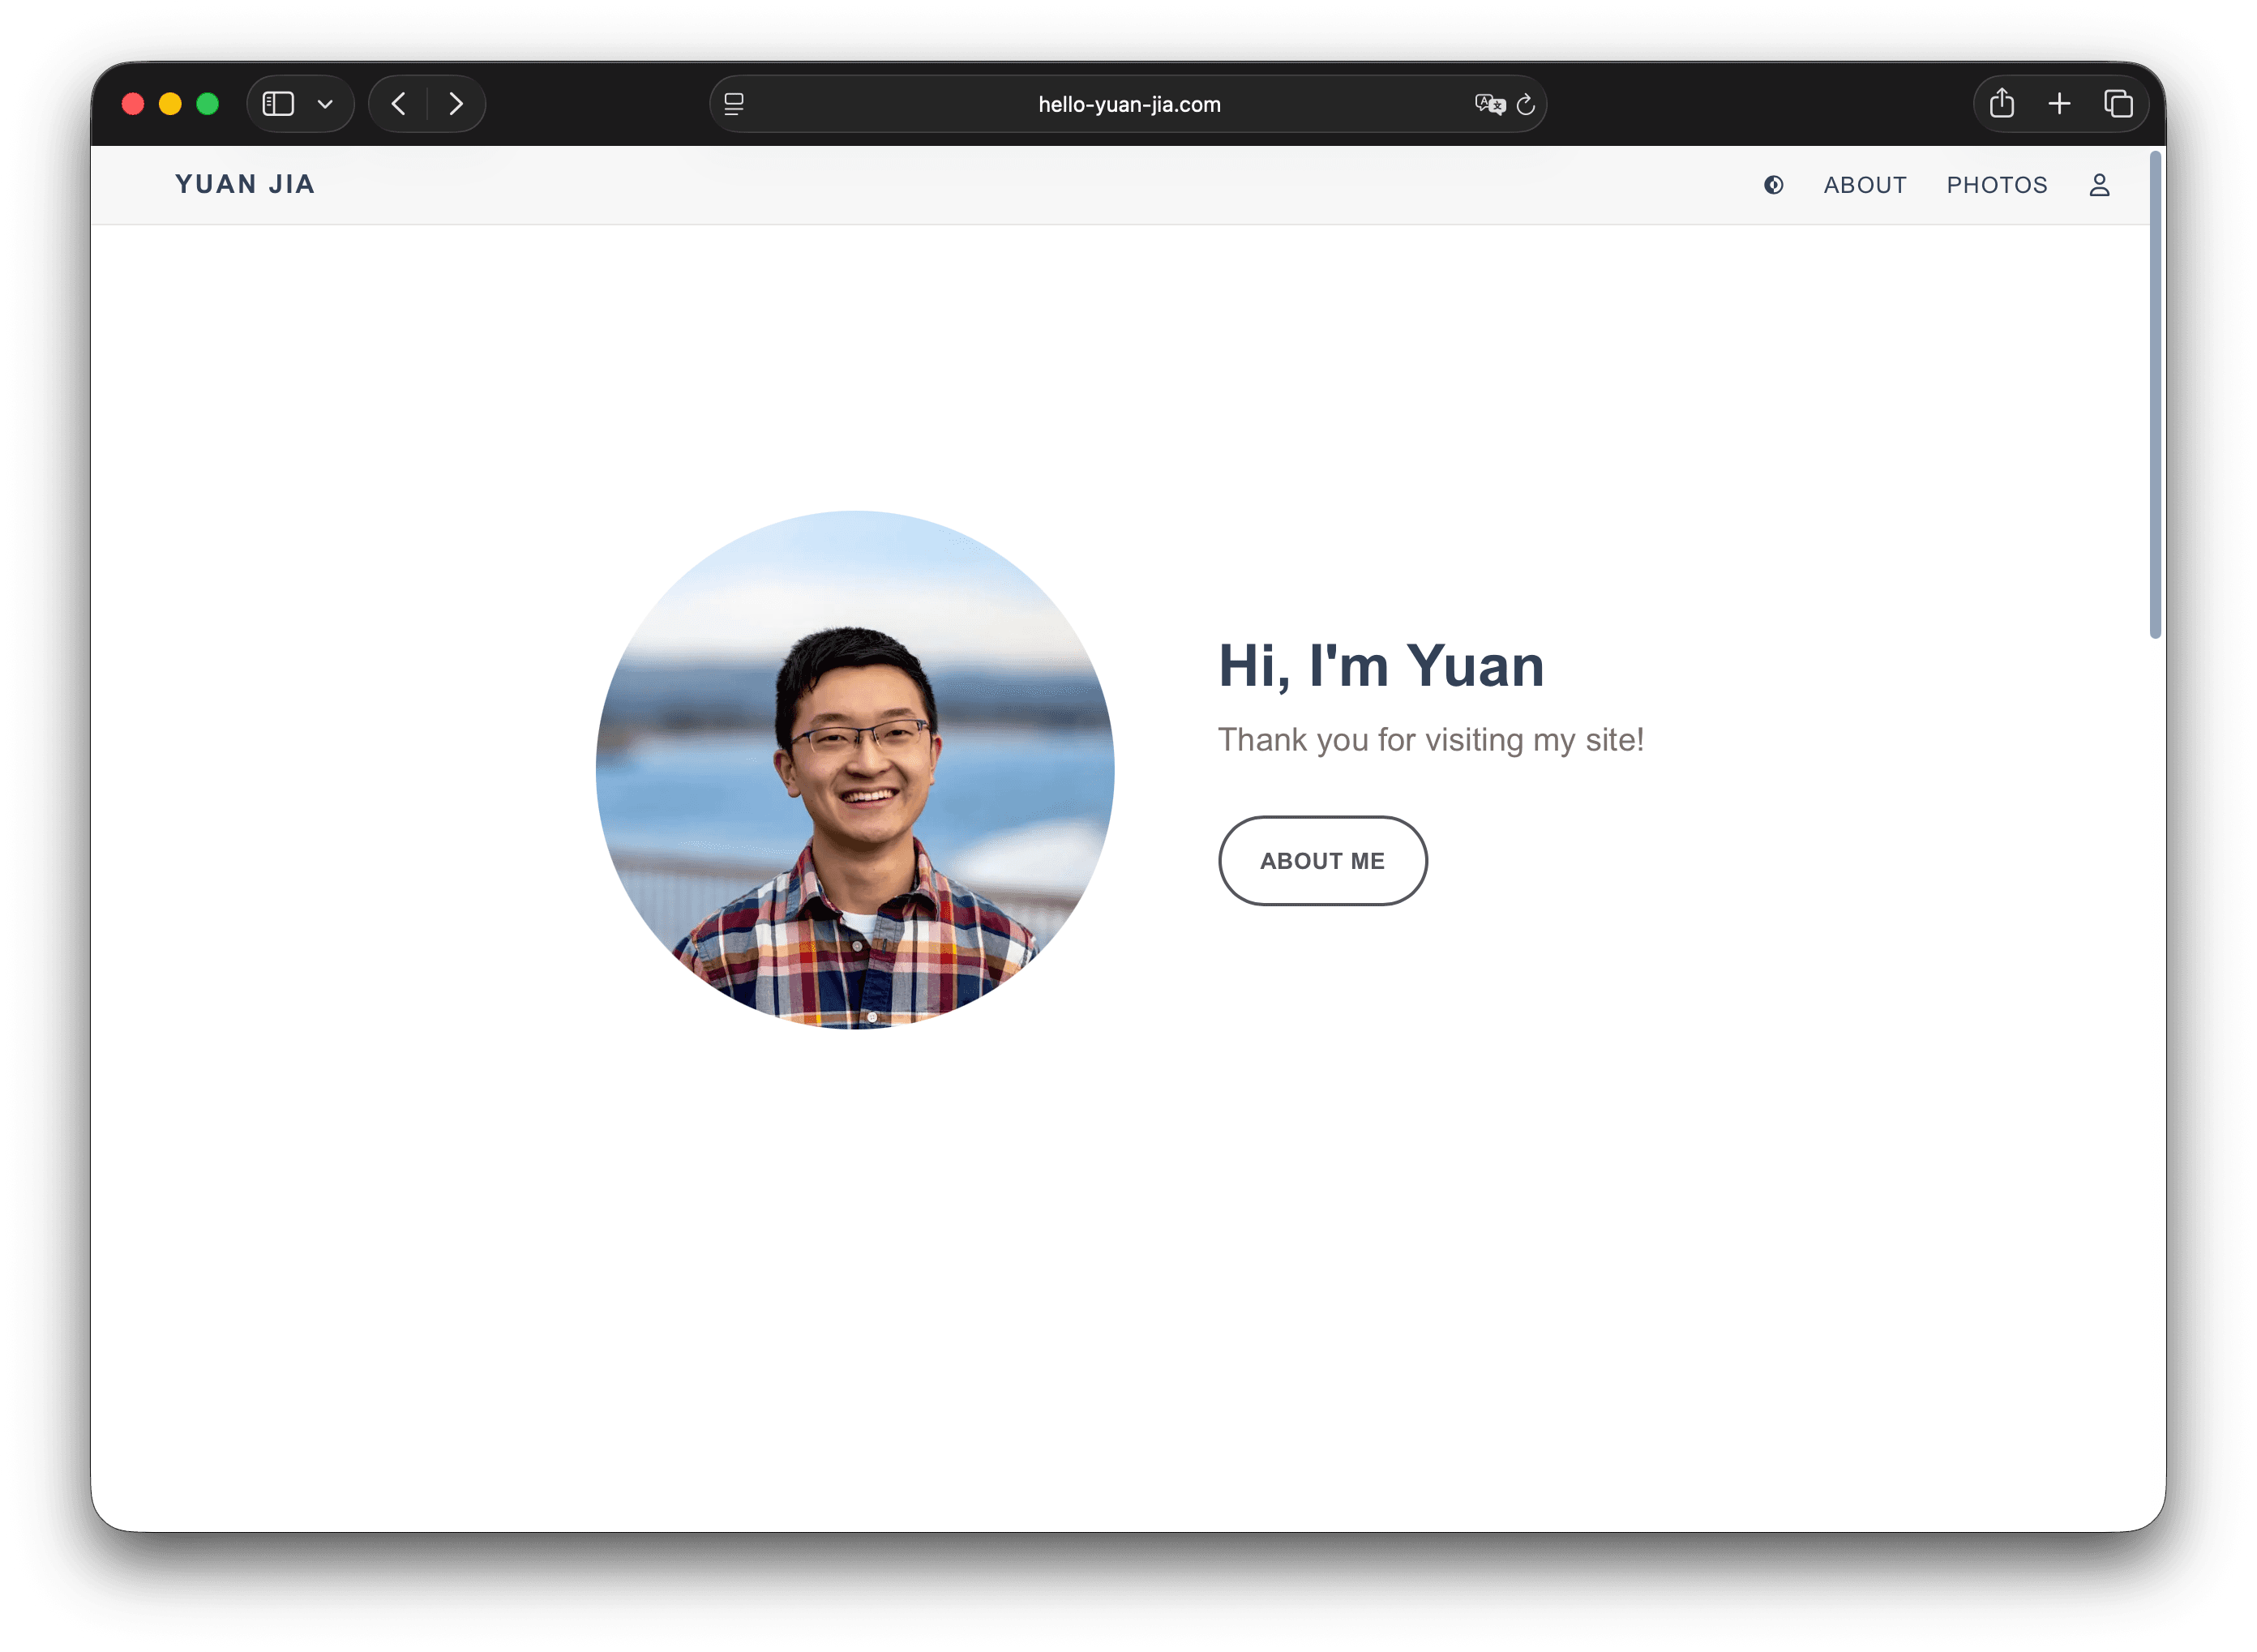Click the yellow minimize traffic light
The height and width of the screenshot is (1652, 2257).
tap(169, 103)
